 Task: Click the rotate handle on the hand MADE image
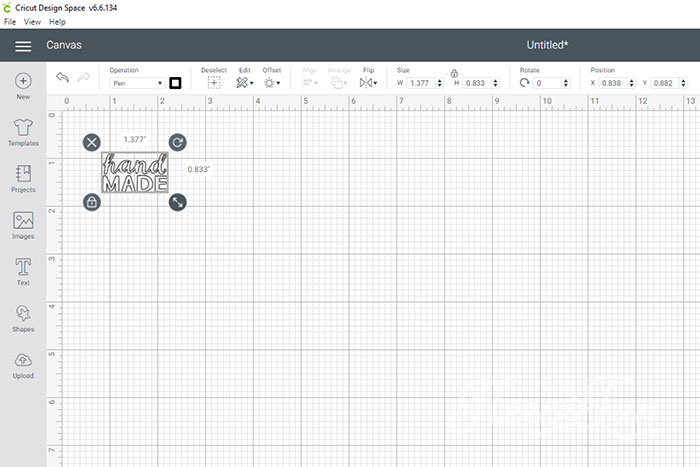click(x=177, y=142)
